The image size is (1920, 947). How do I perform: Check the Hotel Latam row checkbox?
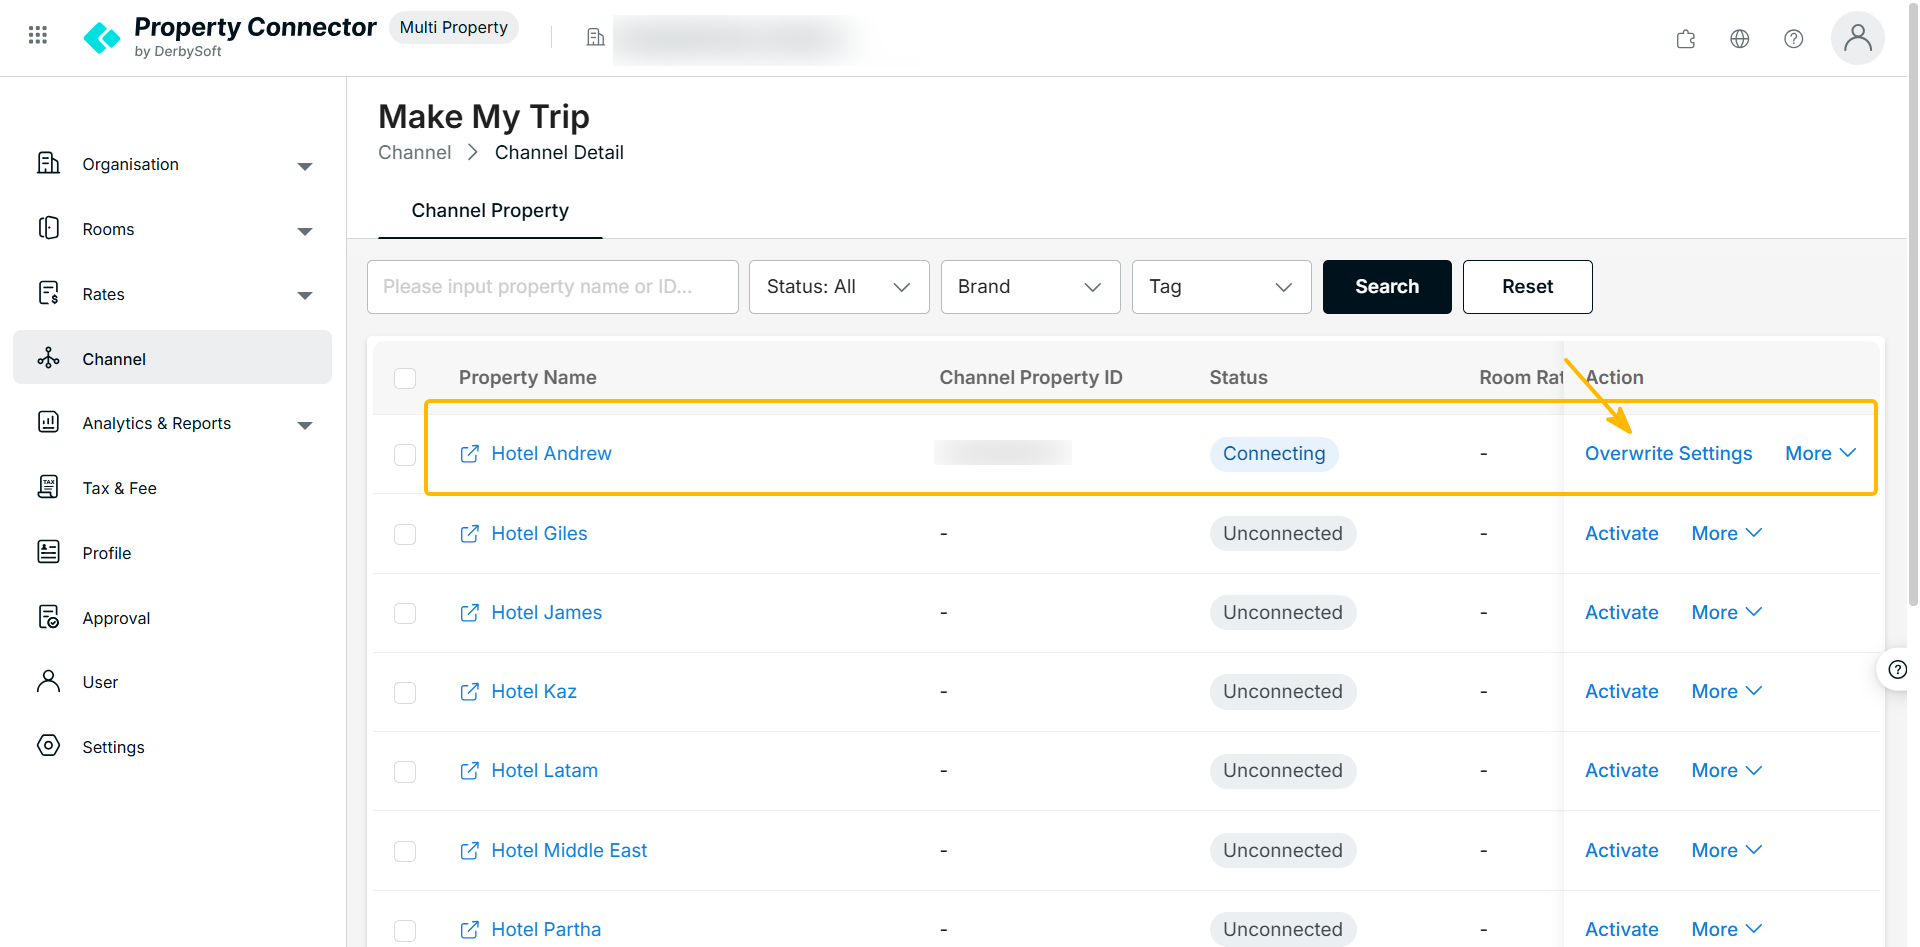[x=405, y=772]
